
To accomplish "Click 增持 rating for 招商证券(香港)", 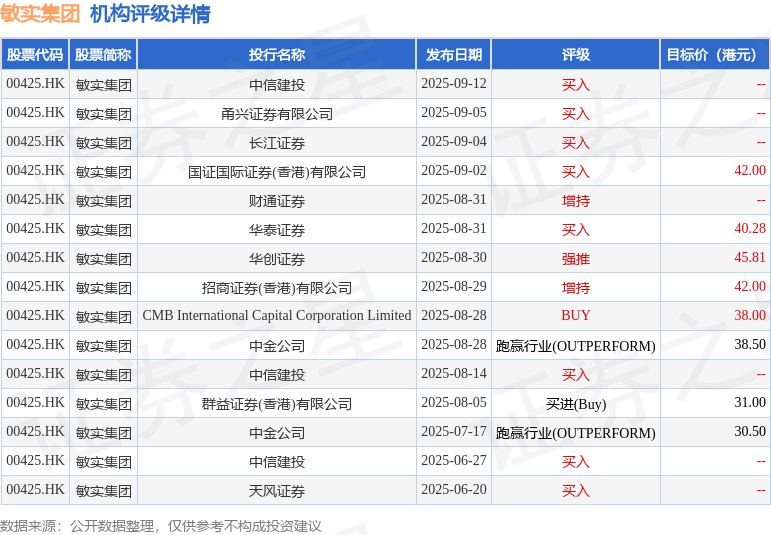I will (x=576, y=288).
